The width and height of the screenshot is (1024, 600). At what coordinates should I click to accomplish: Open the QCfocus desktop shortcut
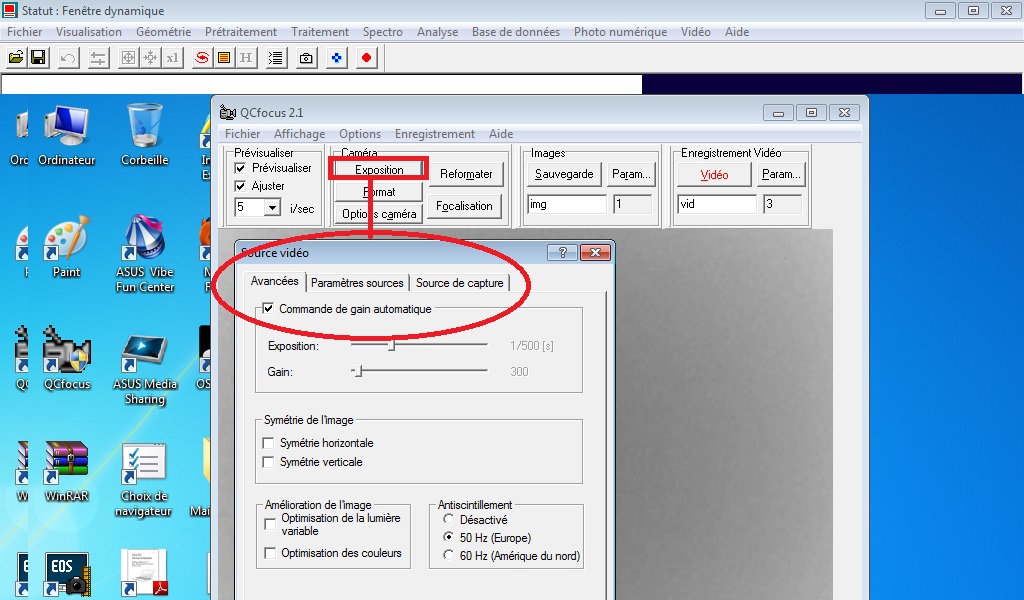66,358
